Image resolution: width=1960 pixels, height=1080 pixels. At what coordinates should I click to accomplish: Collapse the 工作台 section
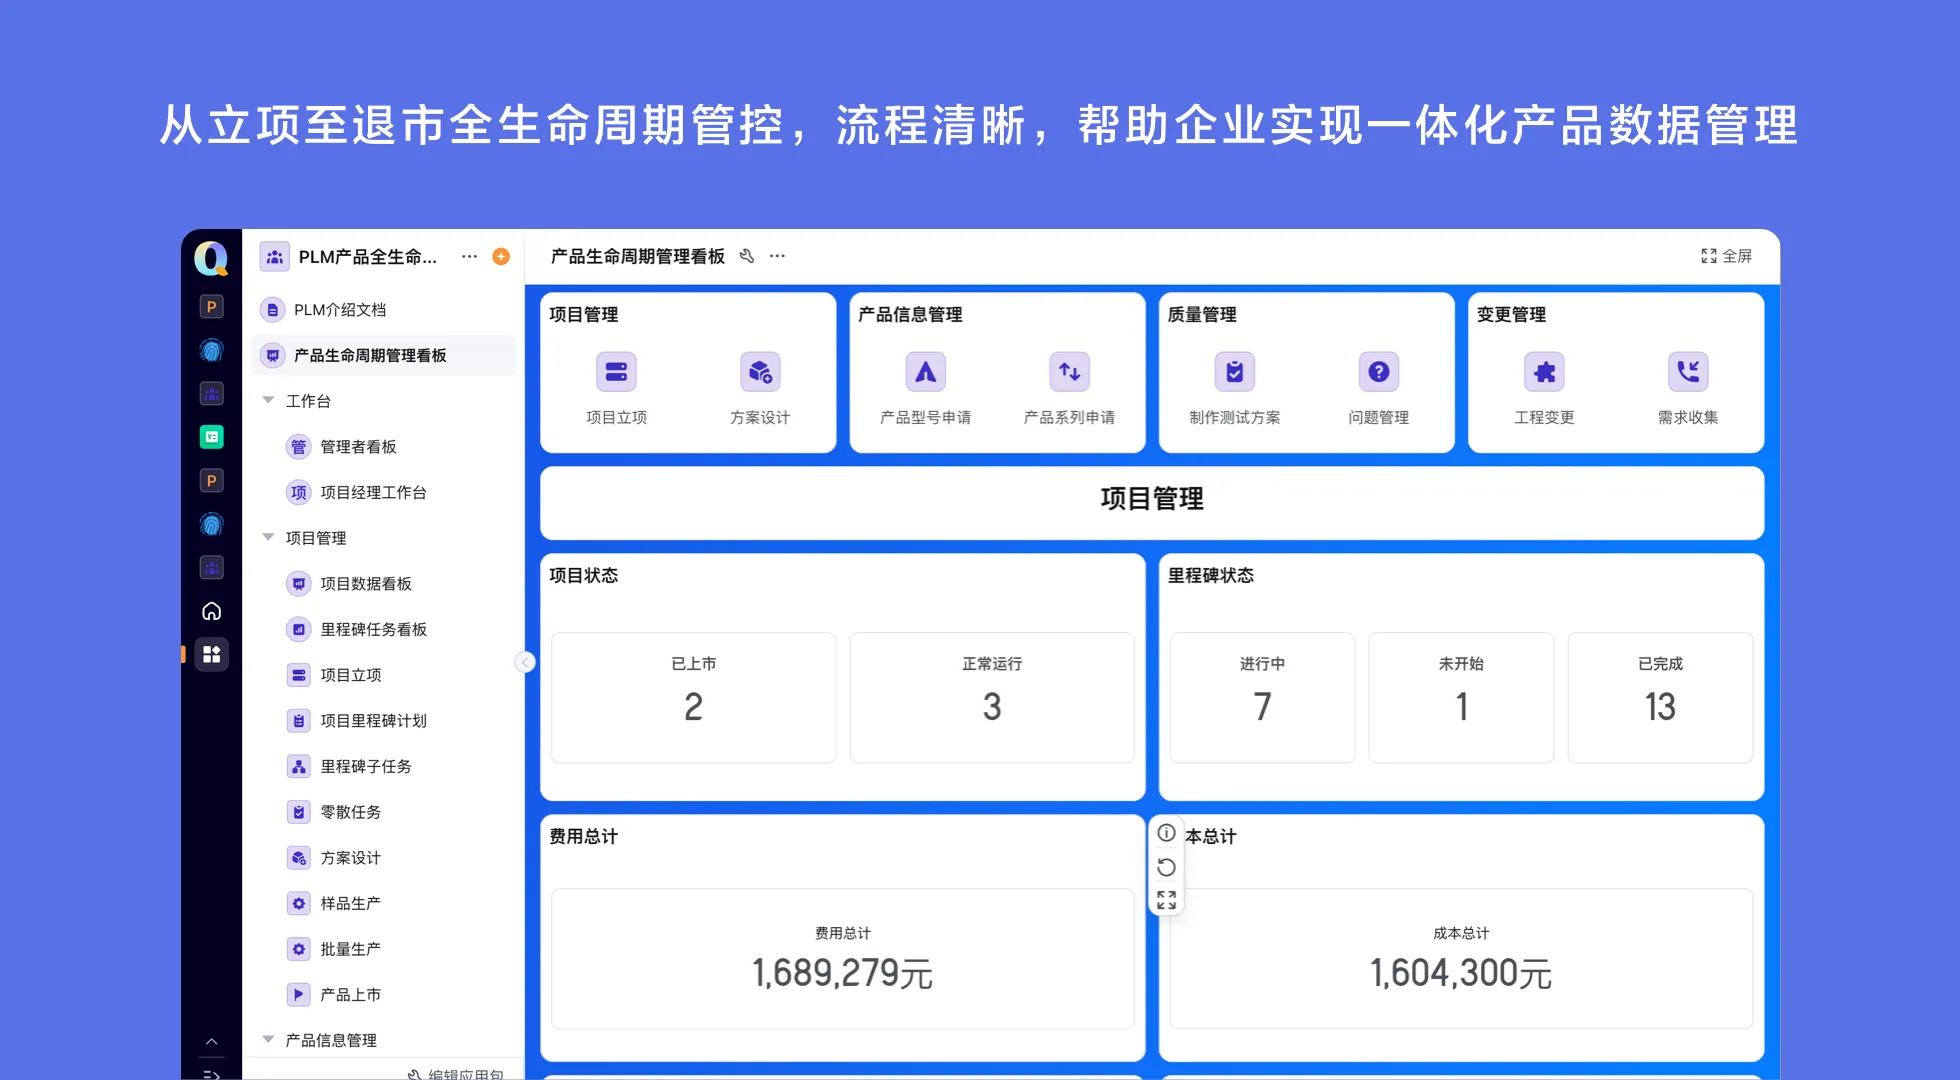pyautogui.click(x=268, y=400)
